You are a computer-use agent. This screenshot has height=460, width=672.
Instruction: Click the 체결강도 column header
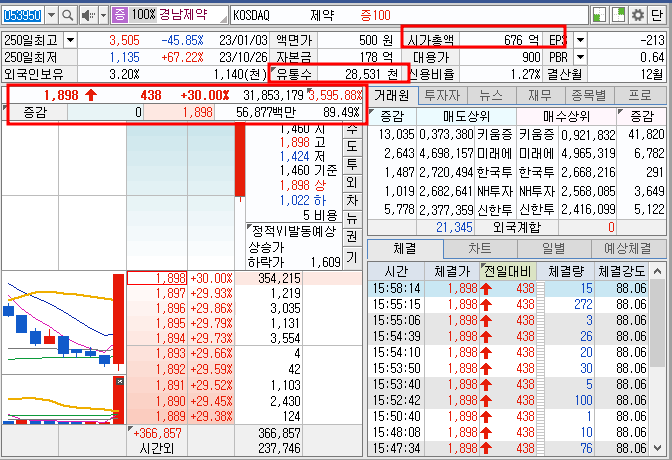coord(621,271)
